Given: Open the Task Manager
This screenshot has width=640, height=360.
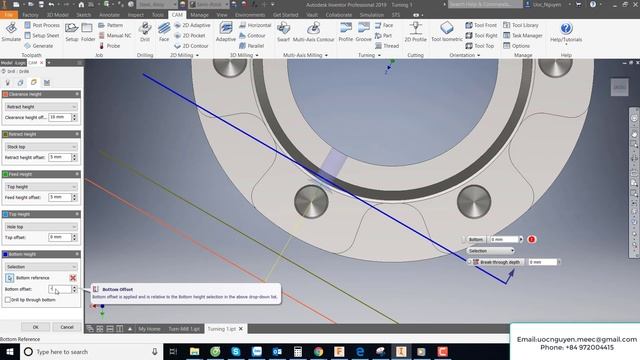Looking at the screenshot, I should tap(523, 36).
